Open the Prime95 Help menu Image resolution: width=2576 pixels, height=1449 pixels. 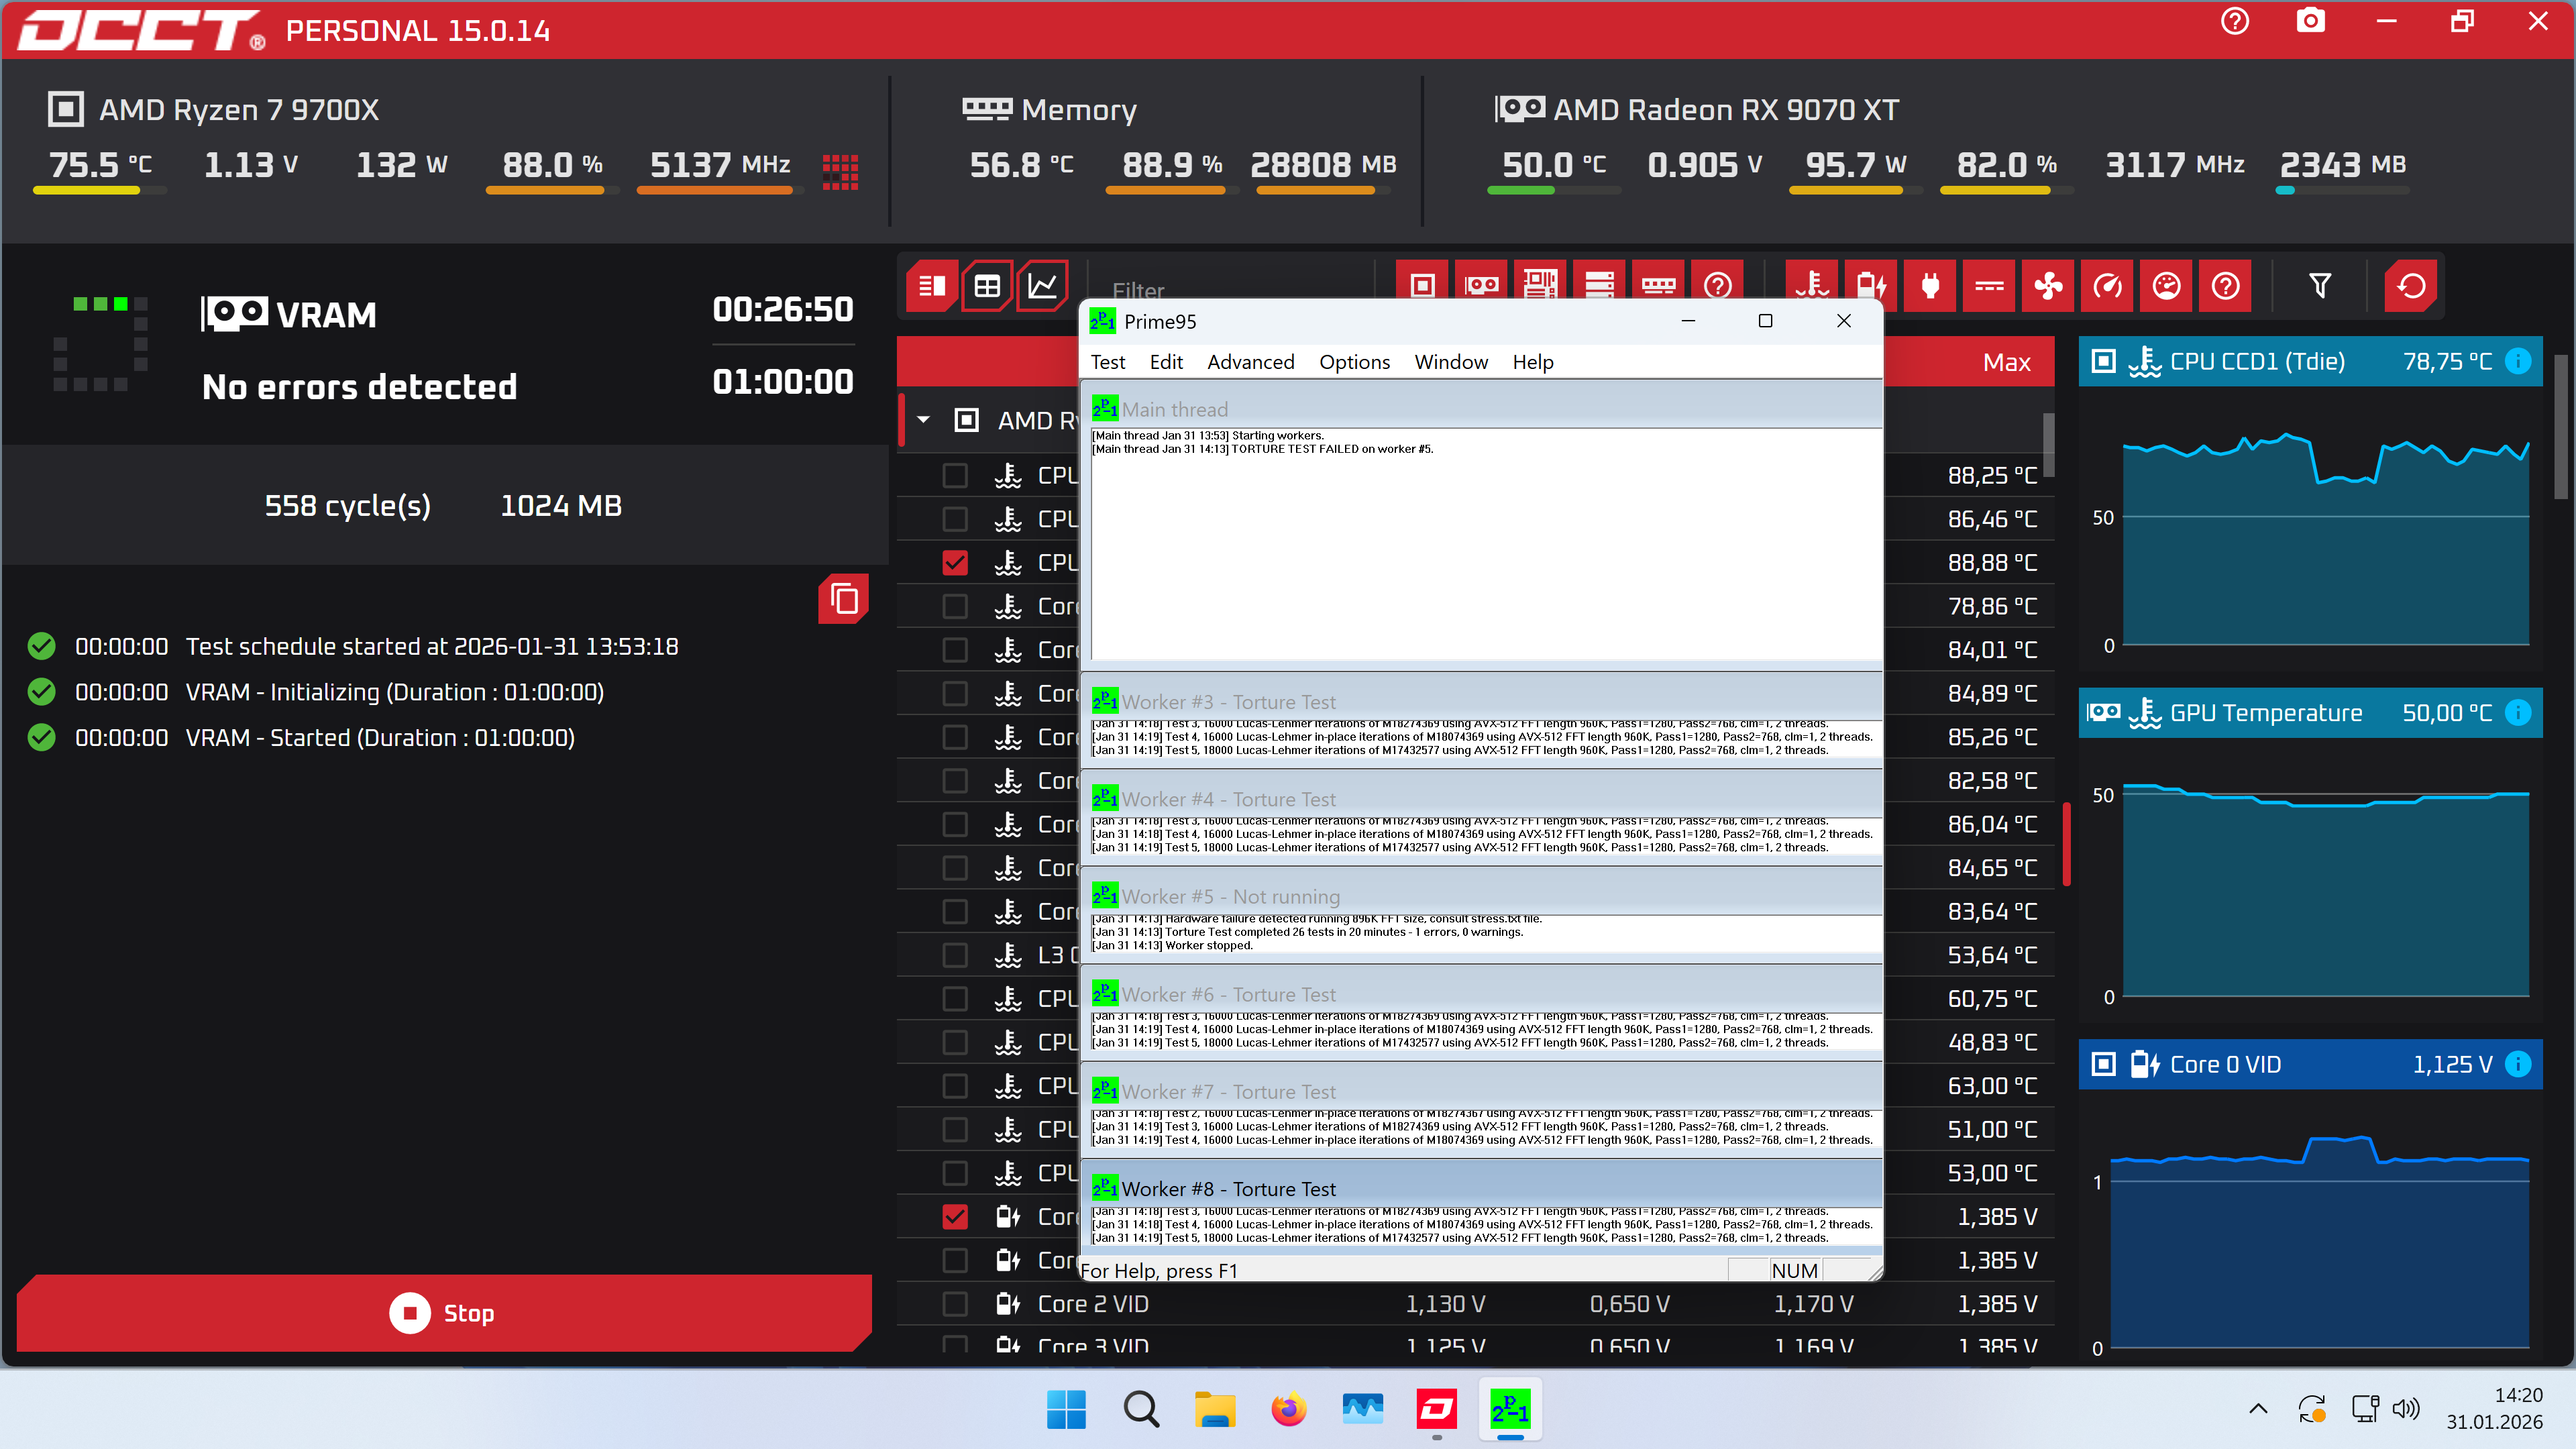(x=1533, y=362)
